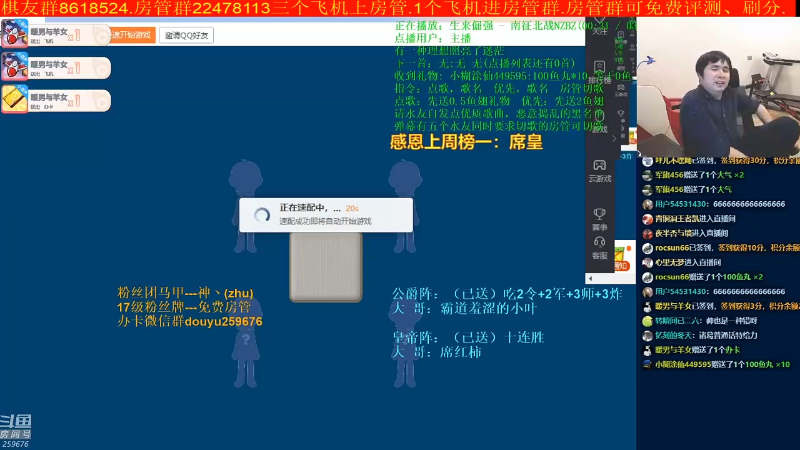
Task: Click the gray face-down card under the matching dialog
Action: click(x=326, y=267)
